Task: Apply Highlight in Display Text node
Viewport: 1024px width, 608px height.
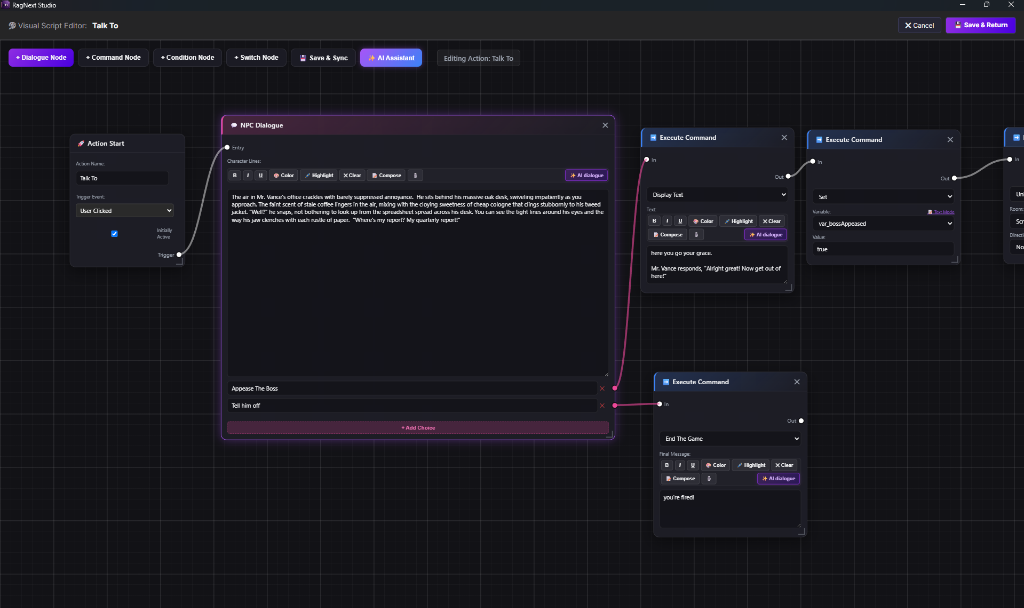Action: coord(738,221)
